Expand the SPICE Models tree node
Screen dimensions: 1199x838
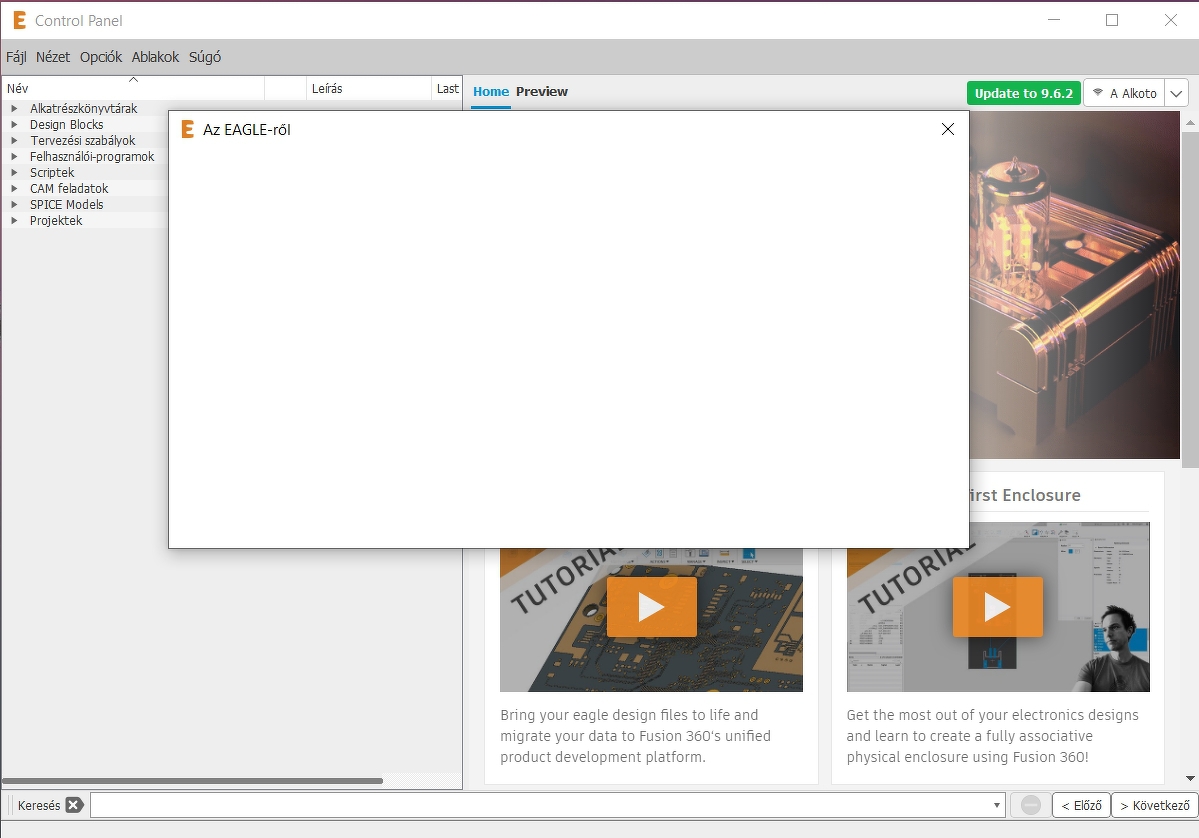pos(14,205)
